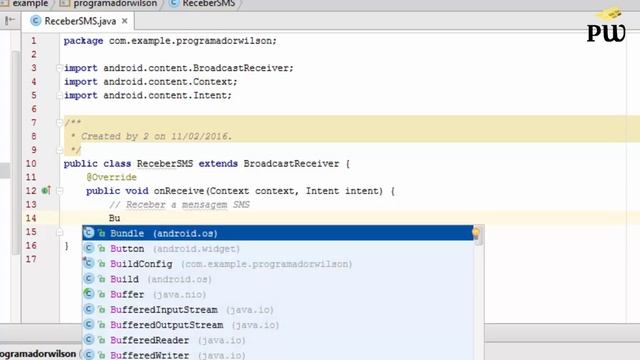Image resolution: width=640 pixels, height=360 pixels.
Task: Click the class file icon in ReceberSMS.java tab
Action: click(x=36, y=21)
